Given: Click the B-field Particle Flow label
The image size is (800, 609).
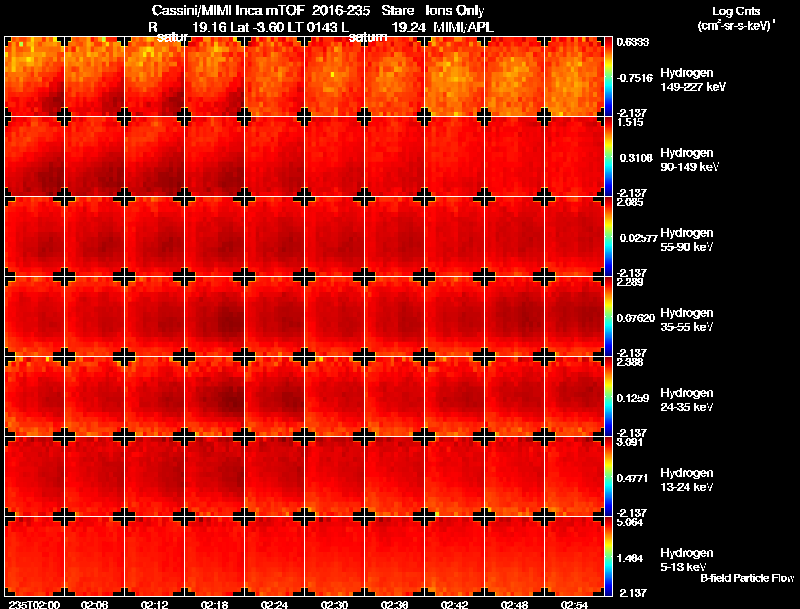Looking at the screenshot, I should coord(747,578).
